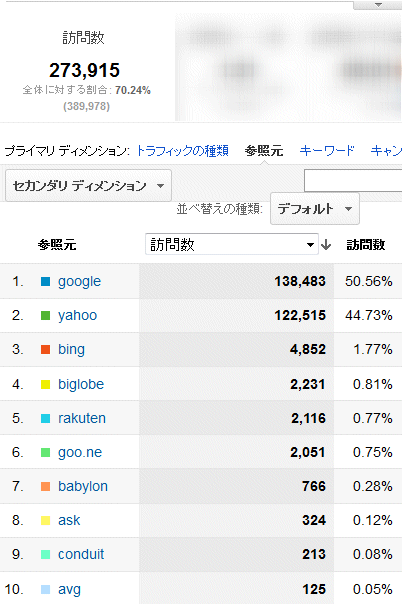402x604 pixels.
Task: Open the デフォルト sort type dropdown
Action: coord(315,209)
